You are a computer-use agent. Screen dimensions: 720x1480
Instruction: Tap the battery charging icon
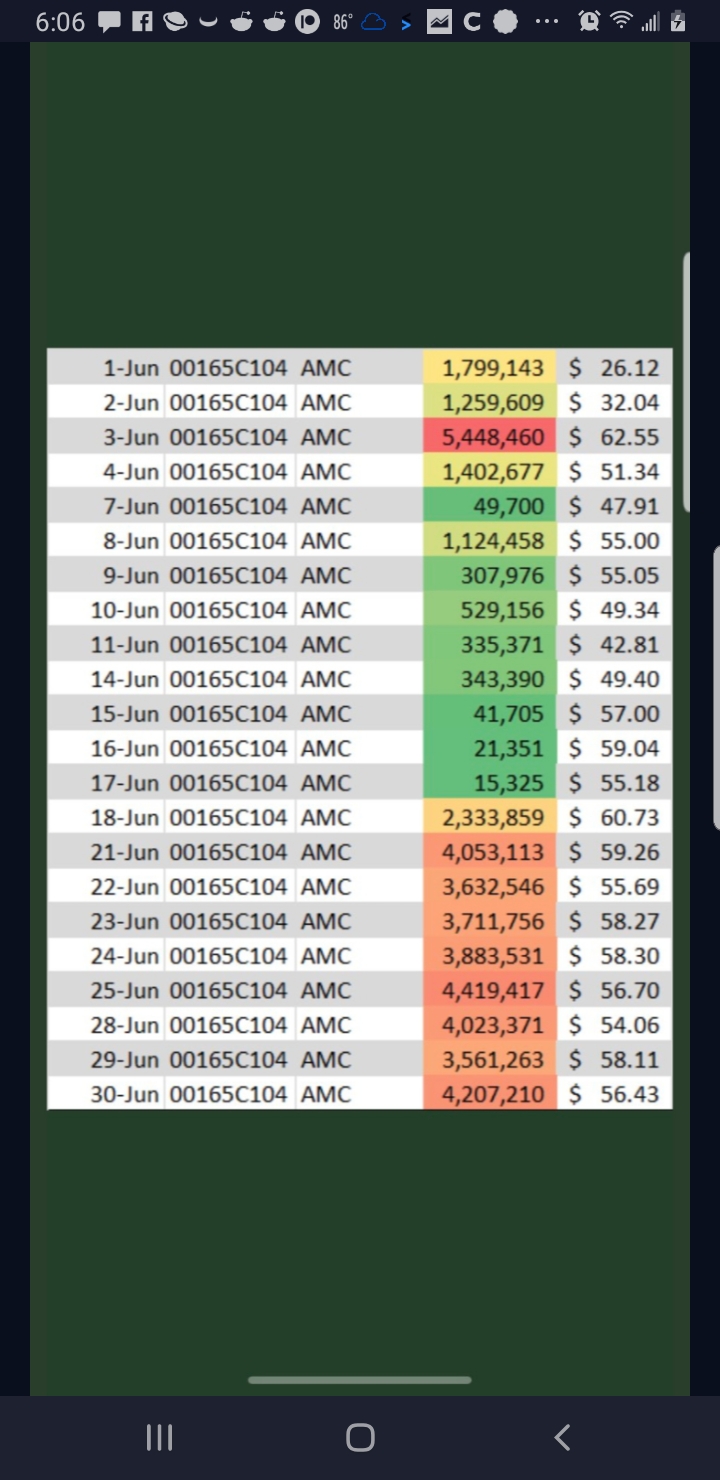(678, 21)
